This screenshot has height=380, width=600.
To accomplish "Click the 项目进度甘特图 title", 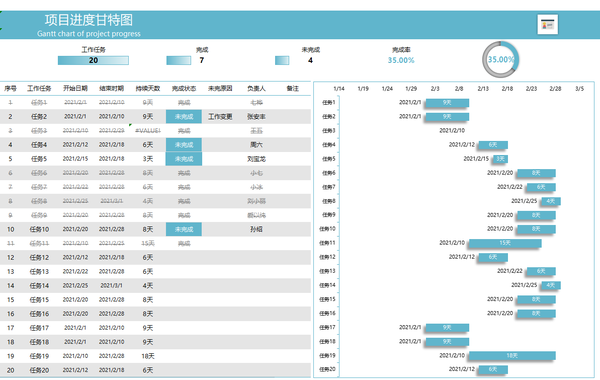I will (x=89, y=20).
